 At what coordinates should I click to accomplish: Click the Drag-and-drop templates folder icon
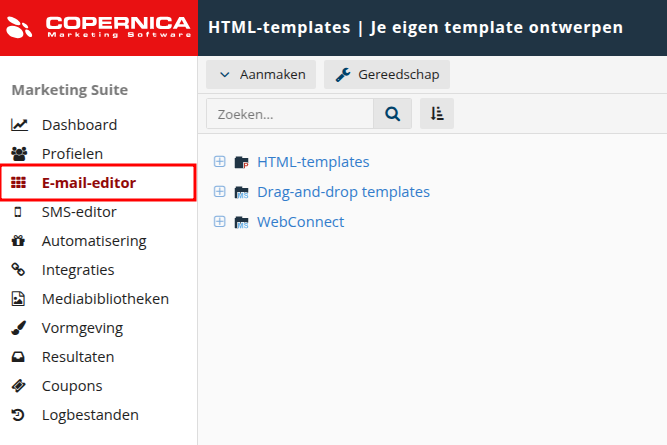click(241, 192)
